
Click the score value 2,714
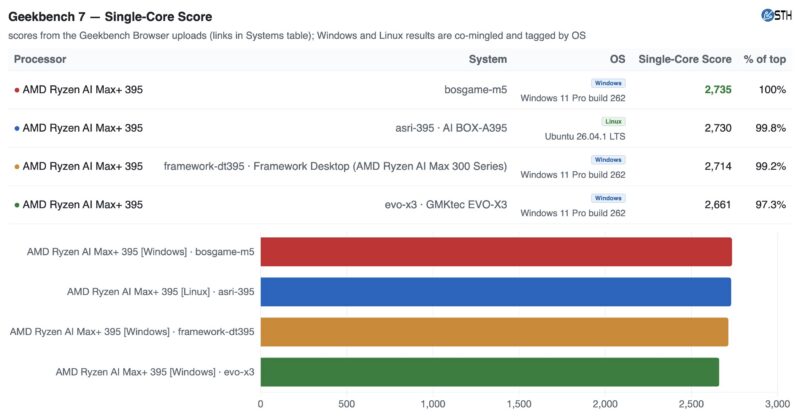pos(718,166)
